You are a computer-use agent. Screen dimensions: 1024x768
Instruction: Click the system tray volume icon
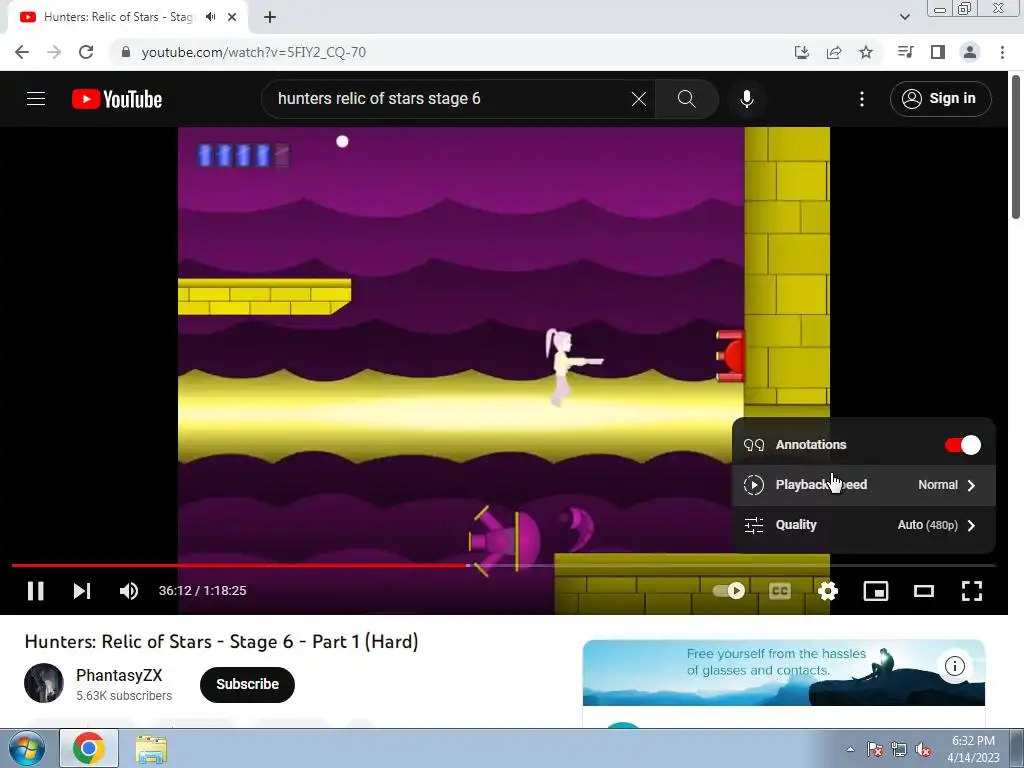click(x=923, y=750)
